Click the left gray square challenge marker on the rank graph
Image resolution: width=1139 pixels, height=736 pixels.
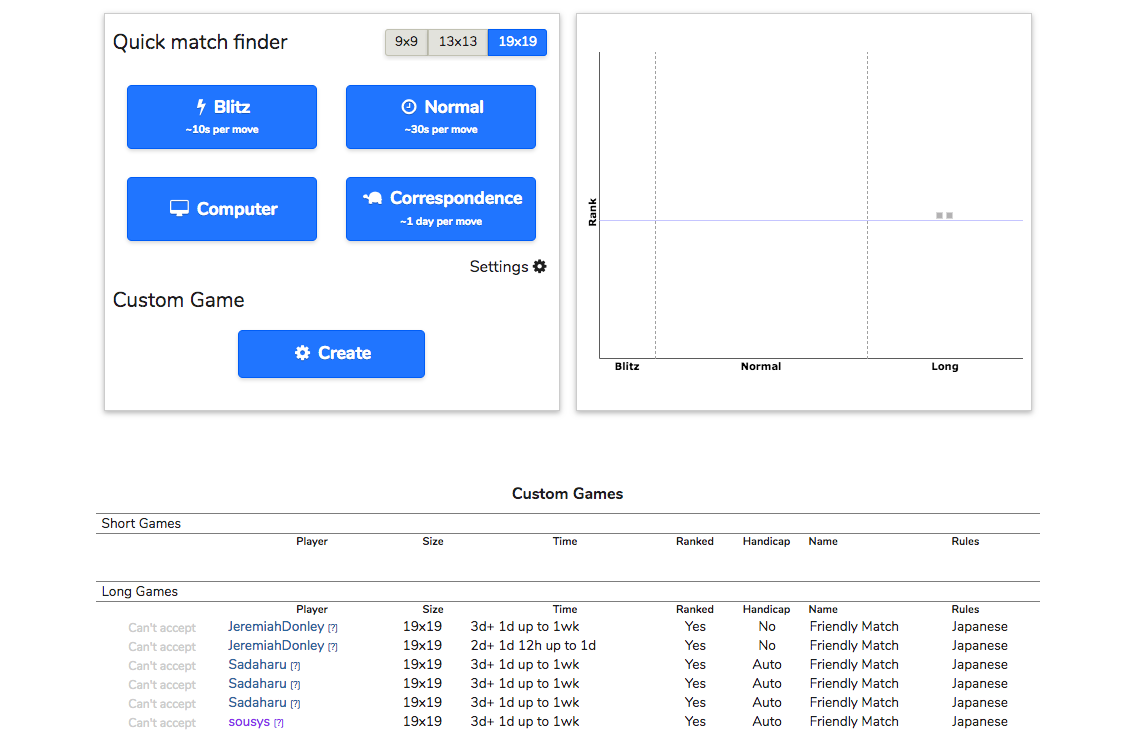coord(939,216)
